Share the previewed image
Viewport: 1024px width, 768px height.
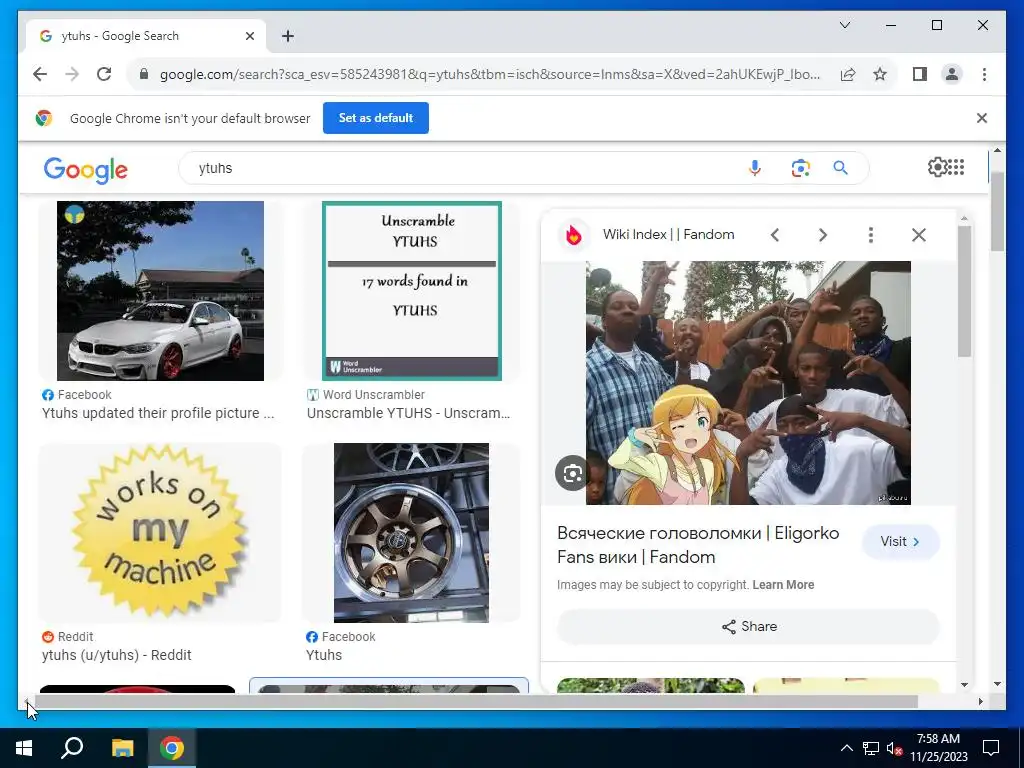pyautogui.click(x=748, y=627)
